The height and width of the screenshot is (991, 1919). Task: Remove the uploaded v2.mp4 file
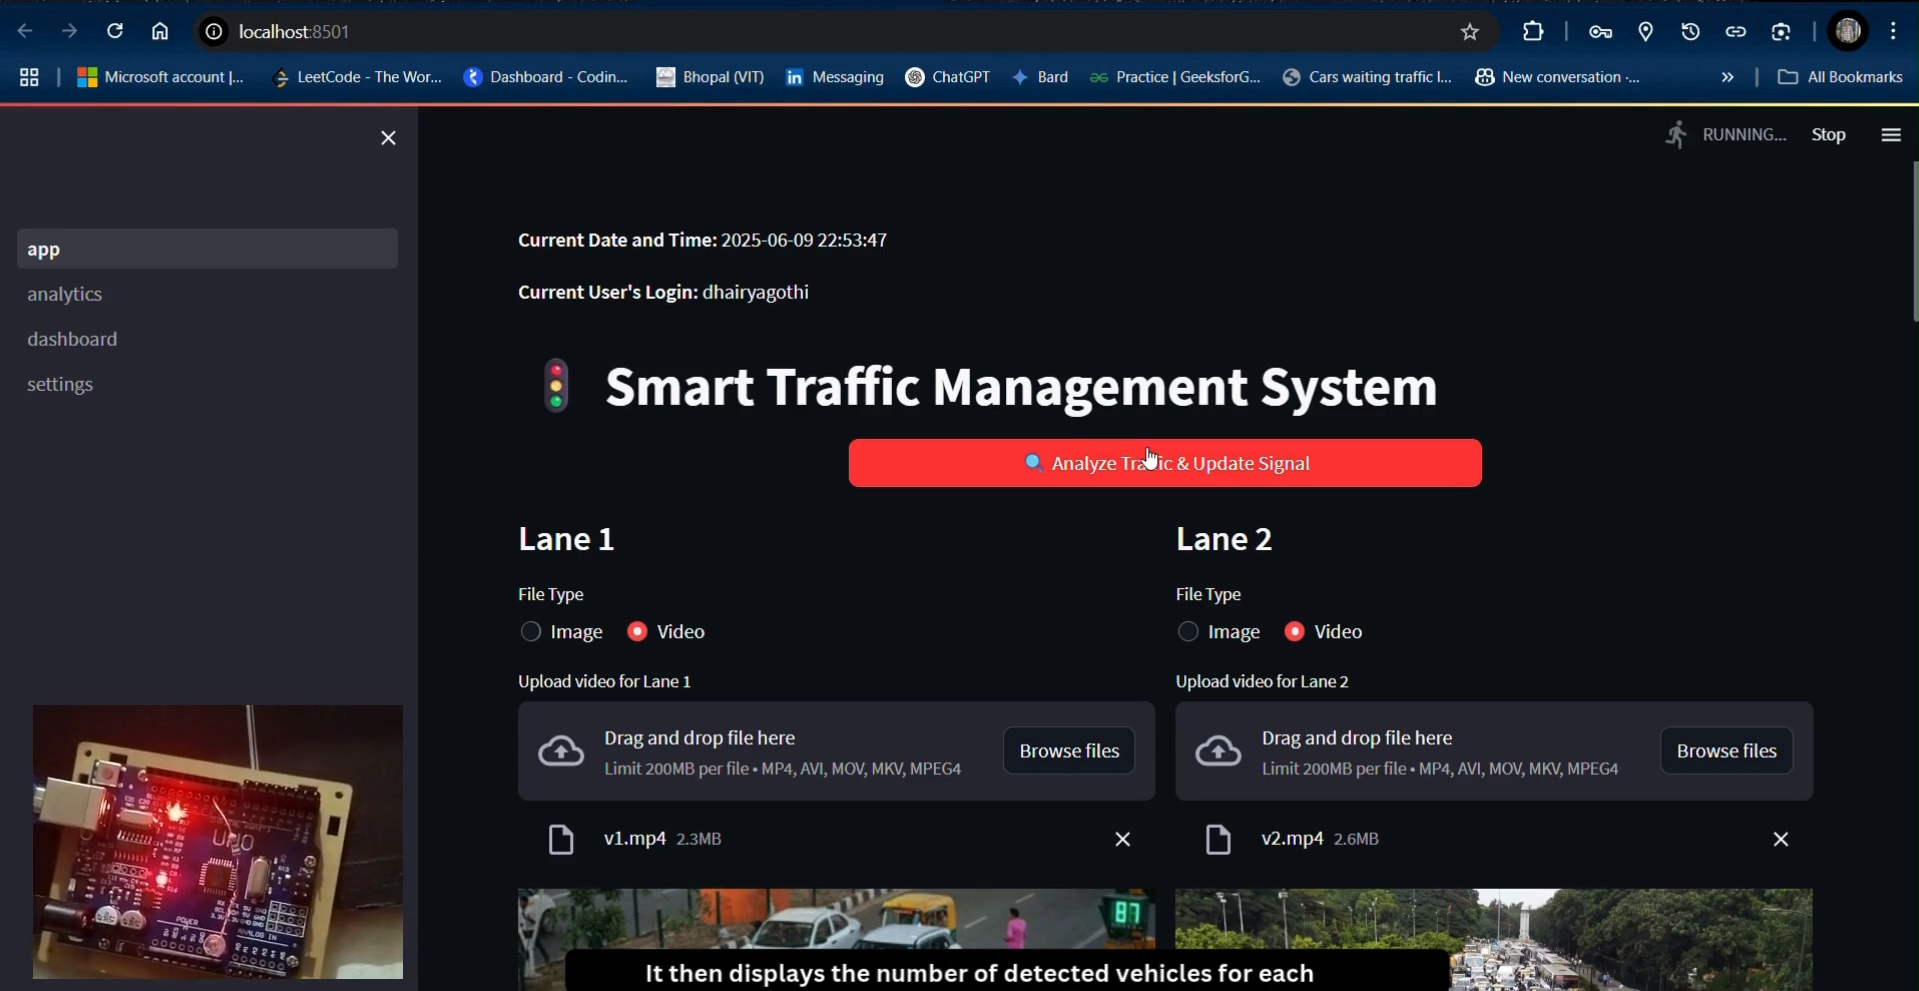[1780, 840]
